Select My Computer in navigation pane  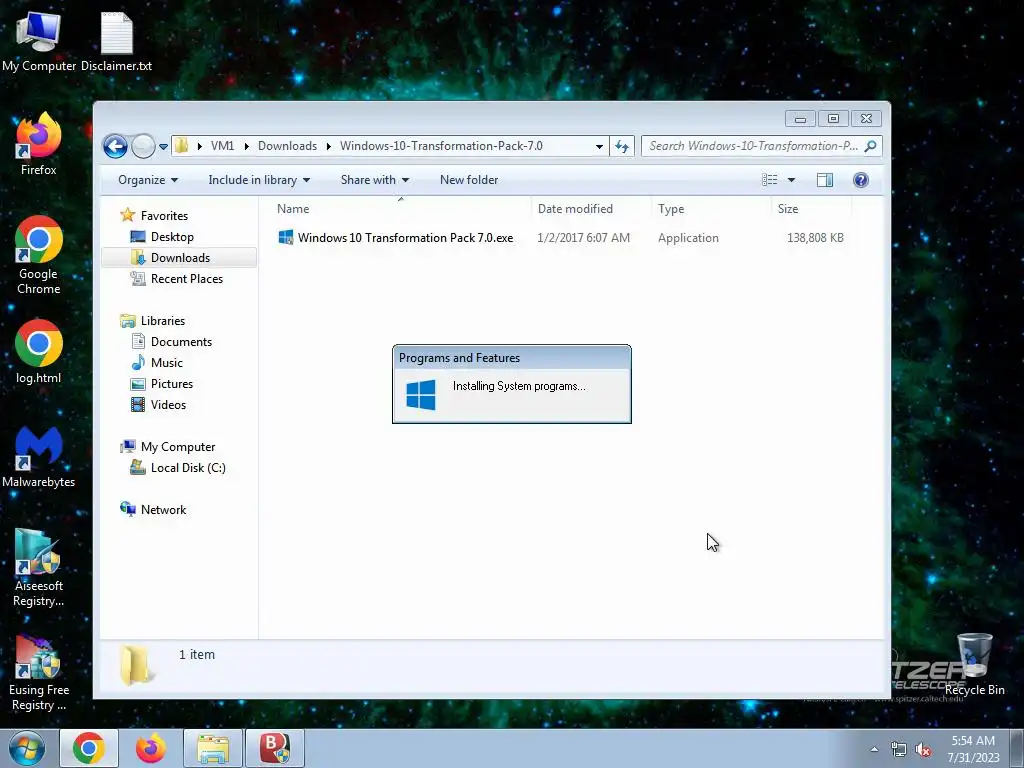pos(178,447)
